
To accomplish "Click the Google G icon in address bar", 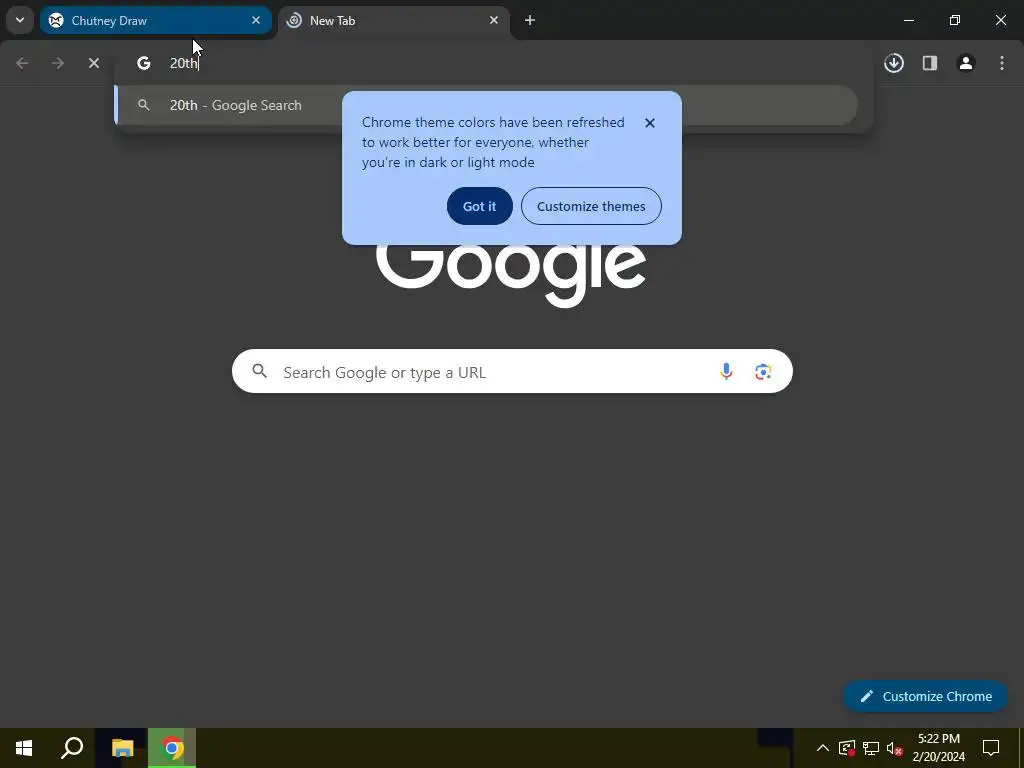I will 144,63.
